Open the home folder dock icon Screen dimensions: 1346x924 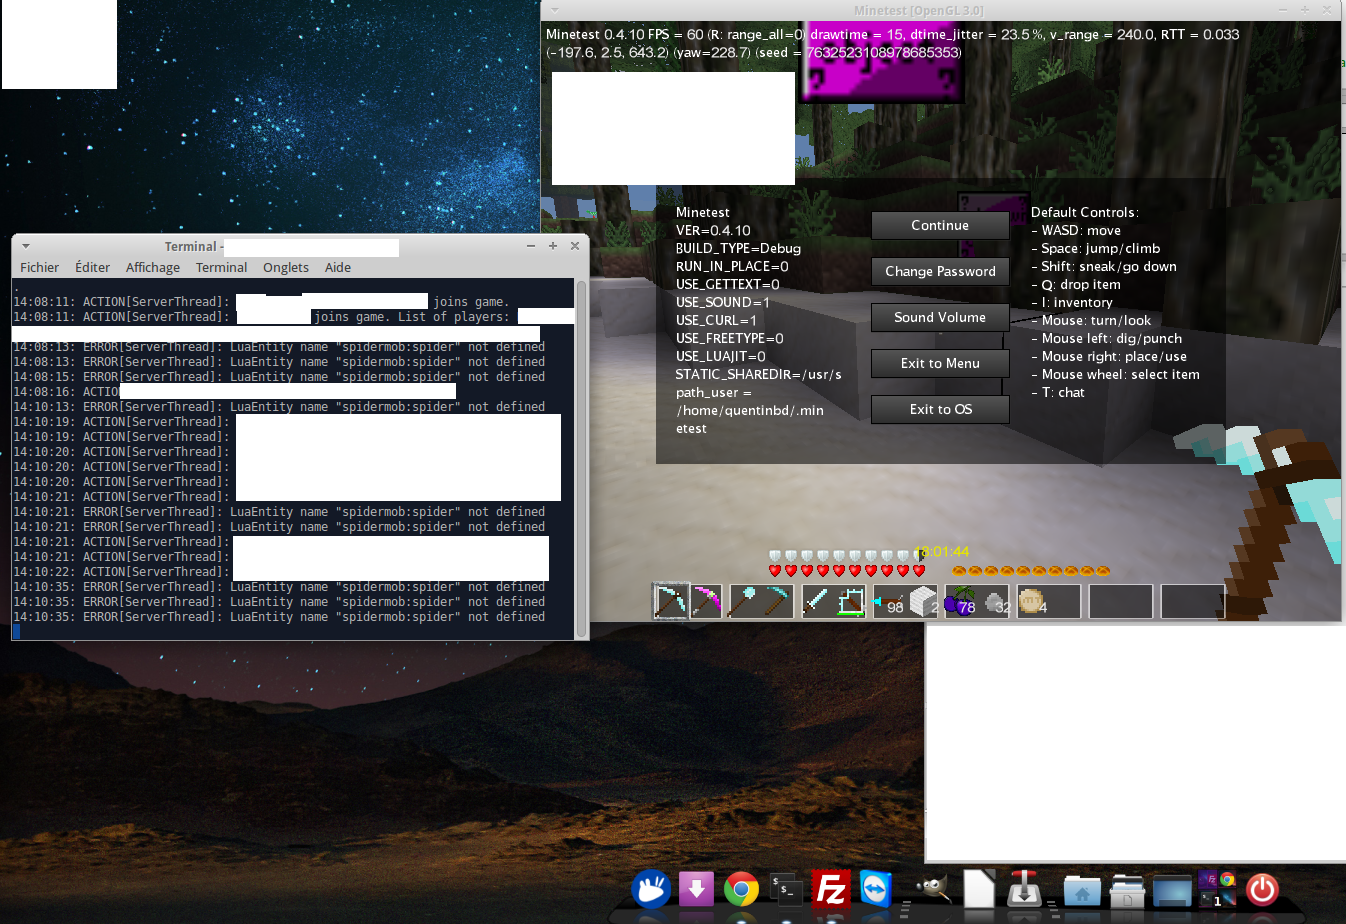pos(1082,890)
